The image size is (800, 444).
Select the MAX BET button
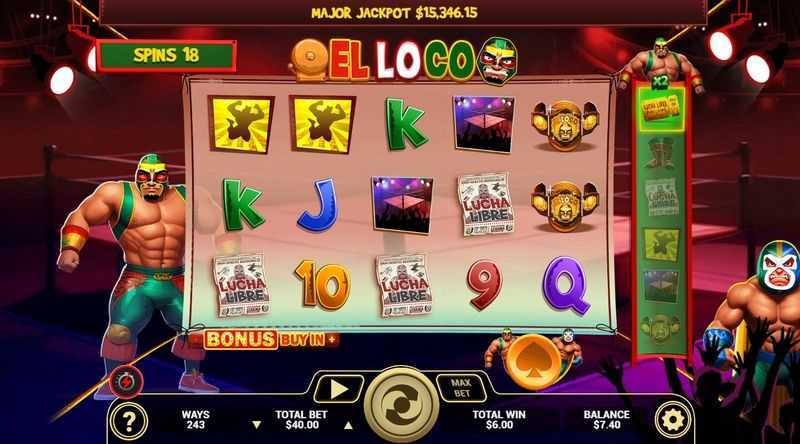[461, 388]
